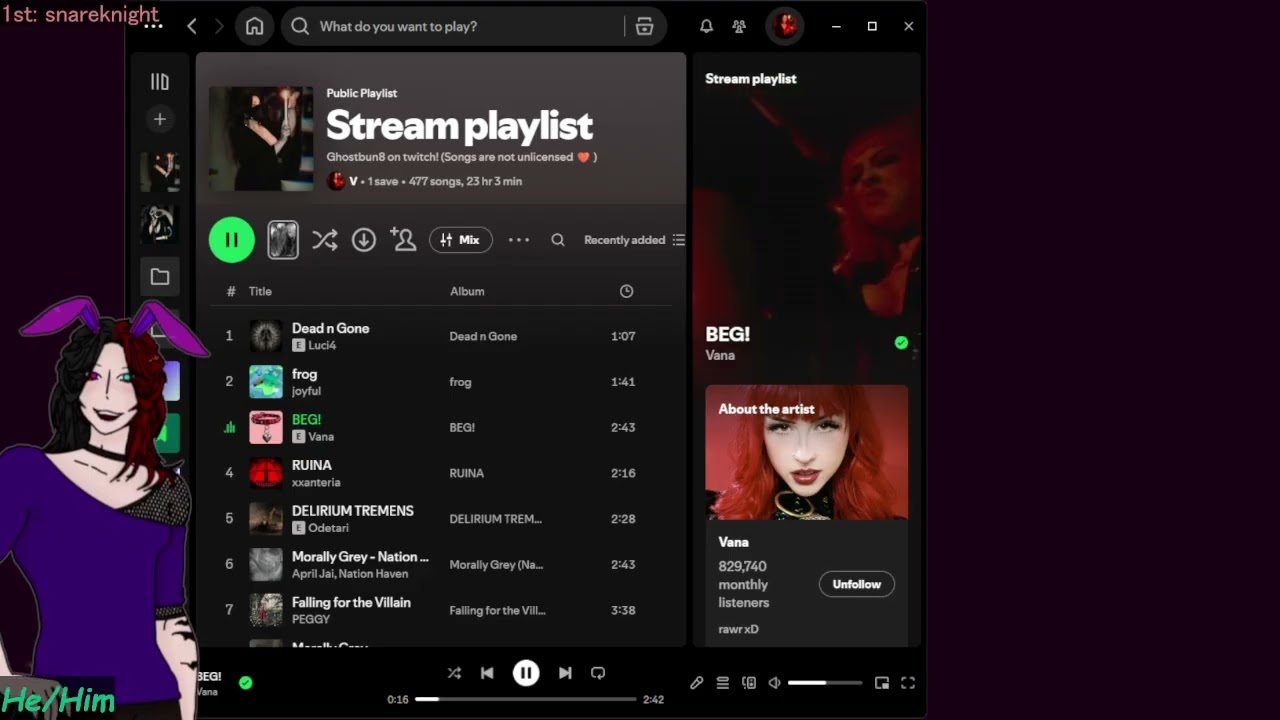Mute the volume speaker icon
Image resolution: width=1280 pixels, height=720 pixels.
click(x=774, y=683)
